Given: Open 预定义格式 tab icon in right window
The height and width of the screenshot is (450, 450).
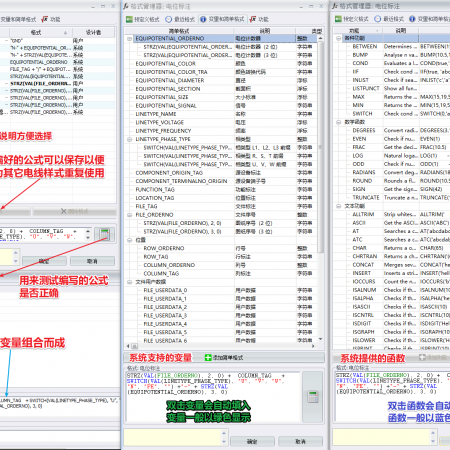Looking at the screenshot, I should (x=338, y=19).
